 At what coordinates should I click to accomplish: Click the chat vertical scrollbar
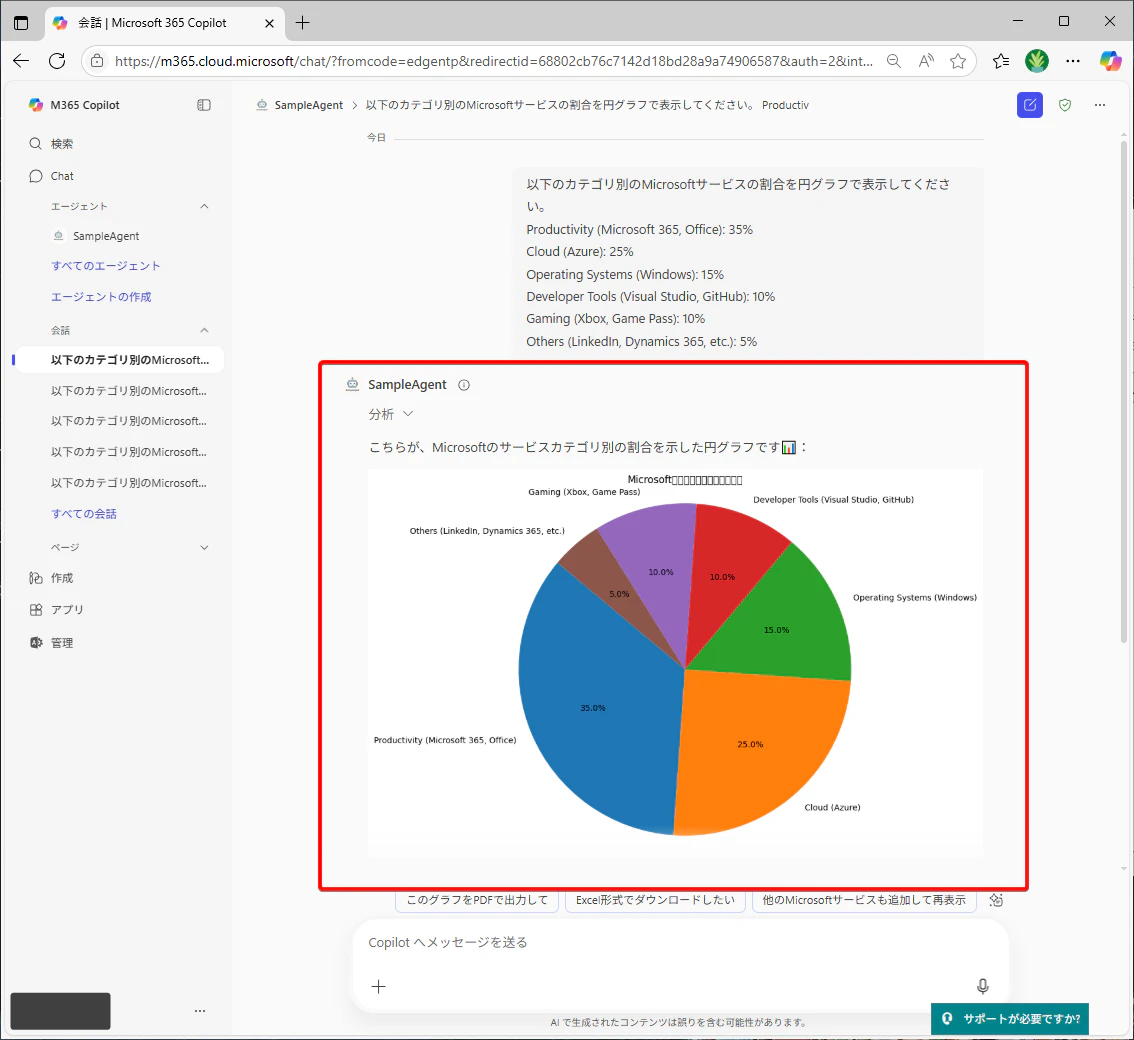[1124, 391]
